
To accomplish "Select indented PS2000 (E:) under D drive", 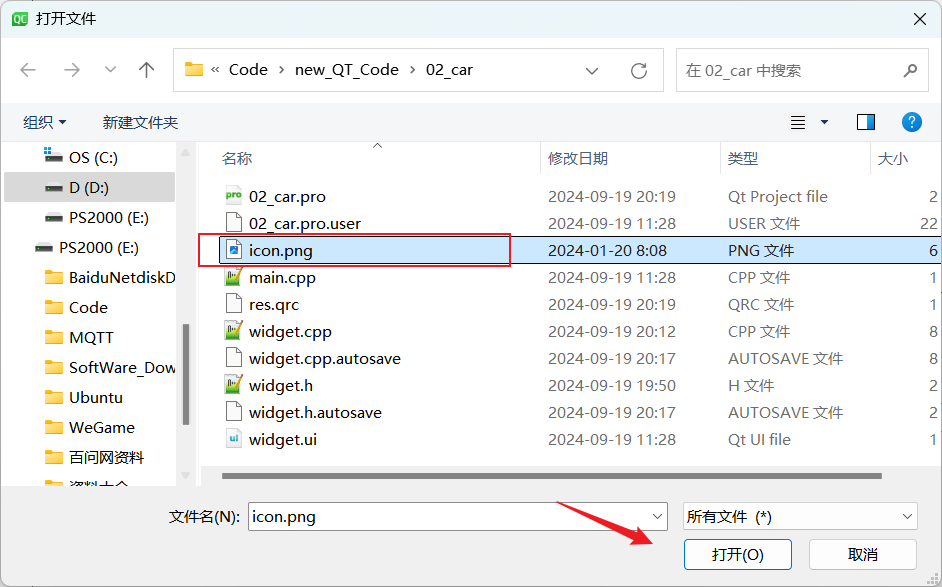I will [x=99, y=217].
